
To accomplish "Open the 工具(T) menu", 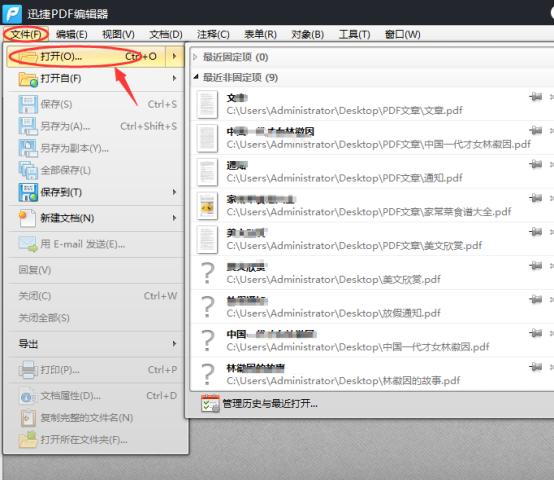I will coord(354,34).
